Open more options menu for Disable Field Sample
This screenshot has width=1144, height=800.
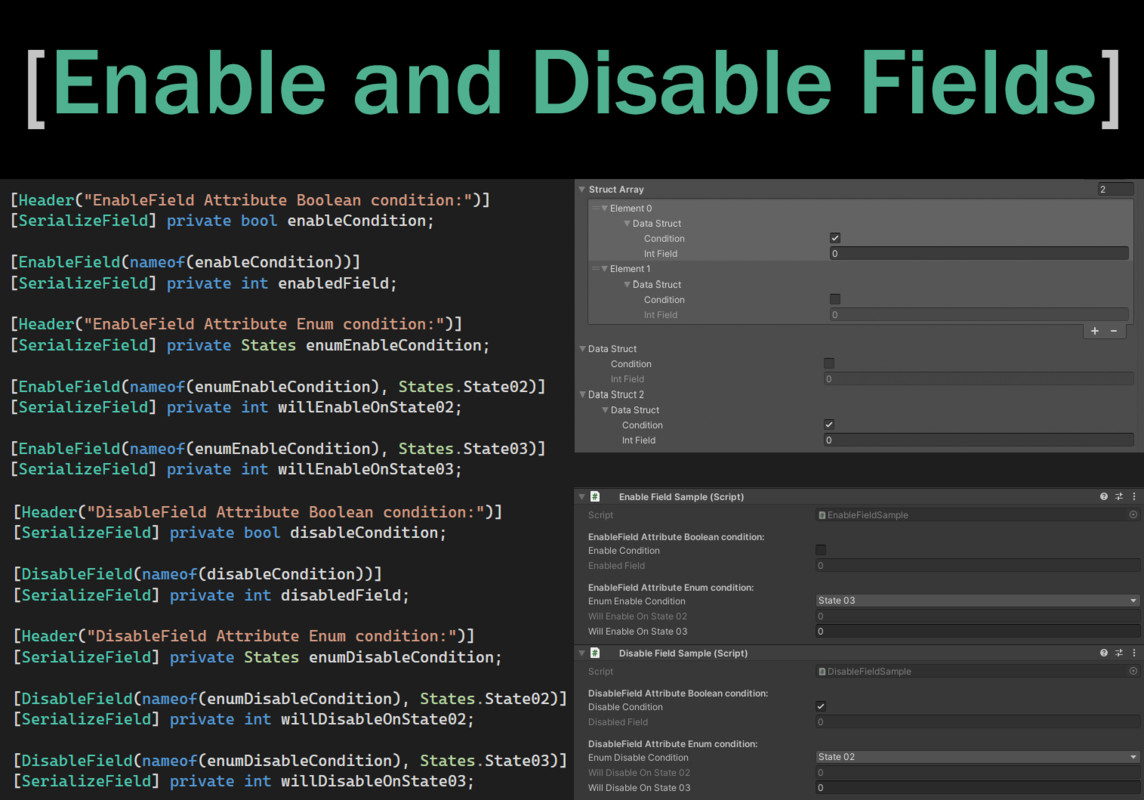tap(1134, 653)
